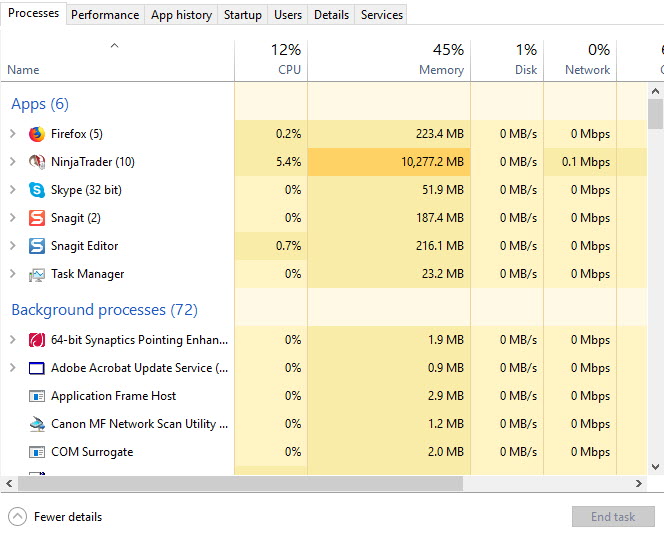Image resolution: width=664 pixels, height=541 pixels.
Task: Select the Snagit (2) app icon
Action: [37, 218]
